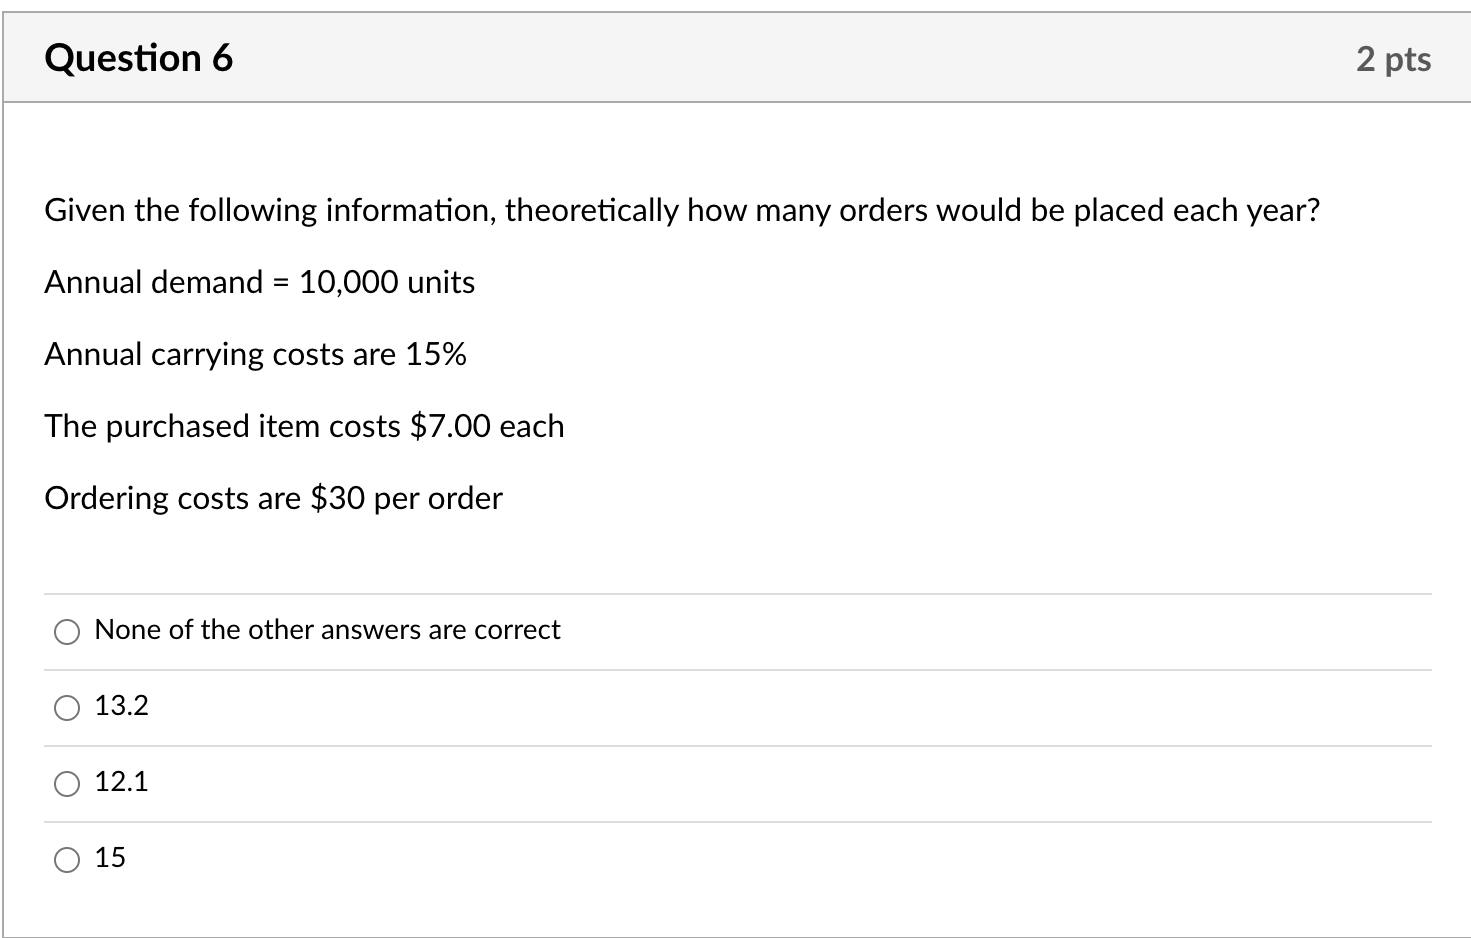Image resolution: width=1471 pixels, height=938 pixels.
Task: Click the "Ordering costs are $30 per order" text
Action: (x=273, y=498)
